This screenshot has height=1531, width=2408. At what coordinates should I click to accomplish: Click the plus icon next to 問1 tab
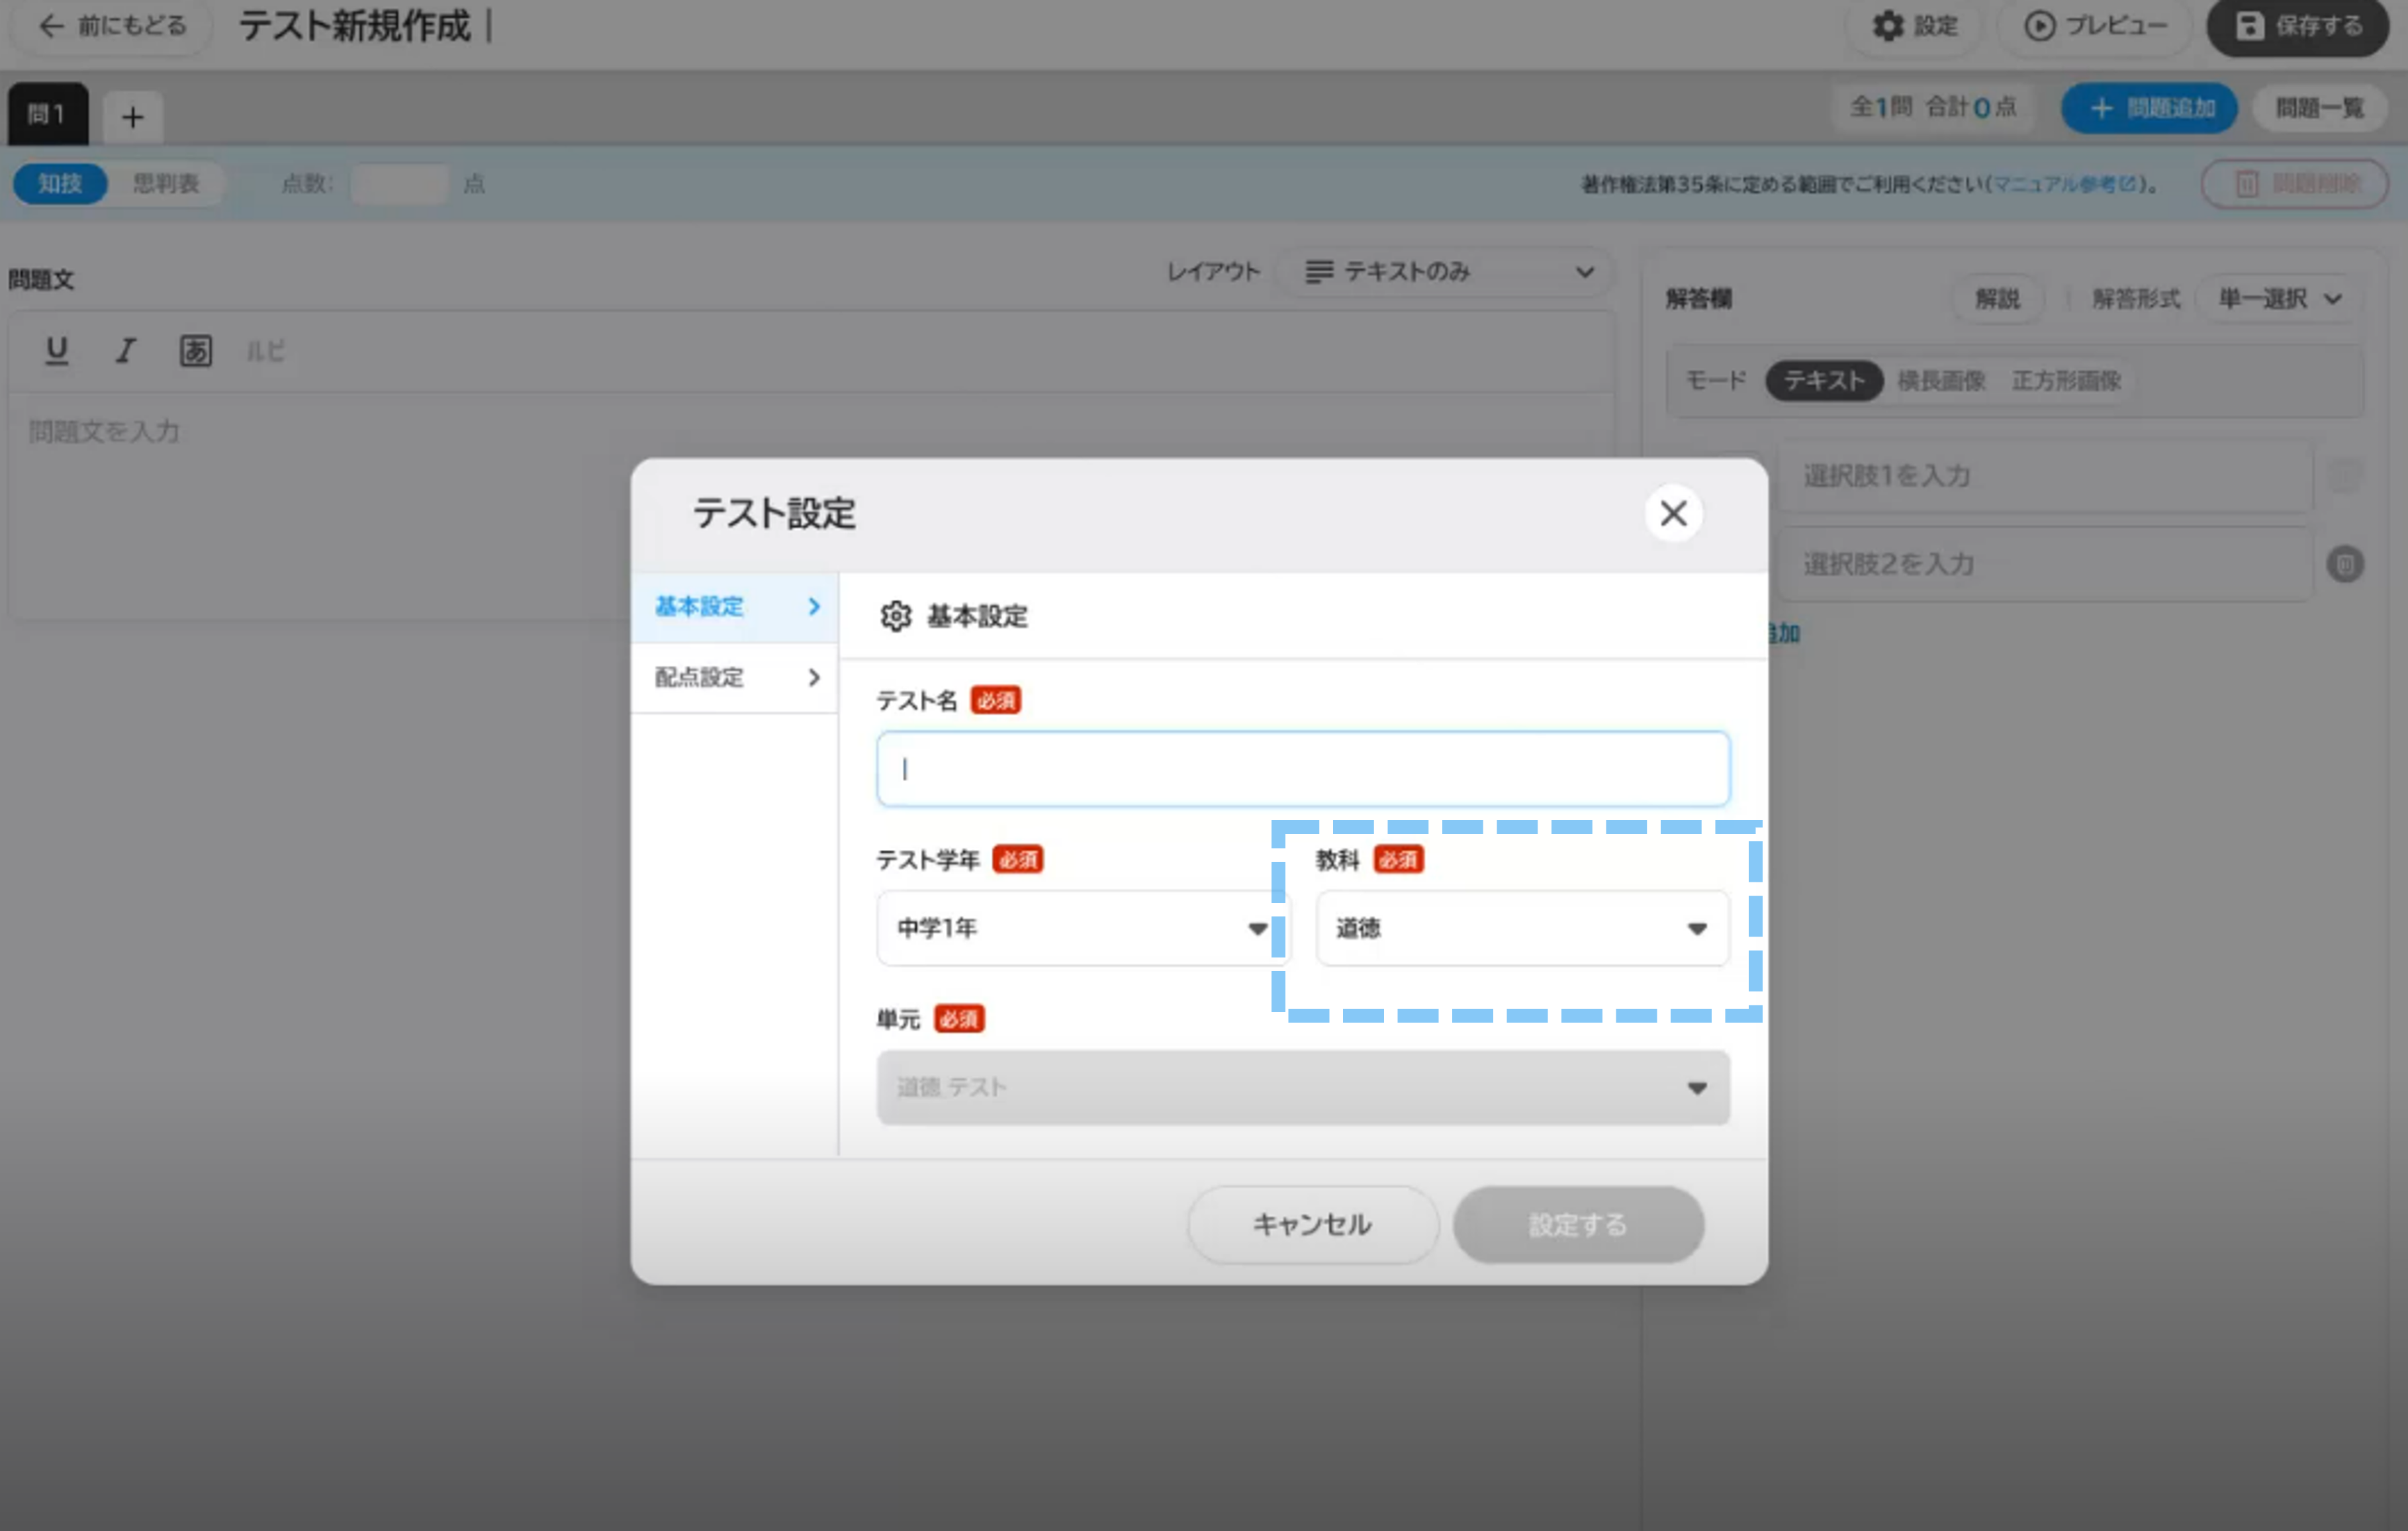click(132, 117)
